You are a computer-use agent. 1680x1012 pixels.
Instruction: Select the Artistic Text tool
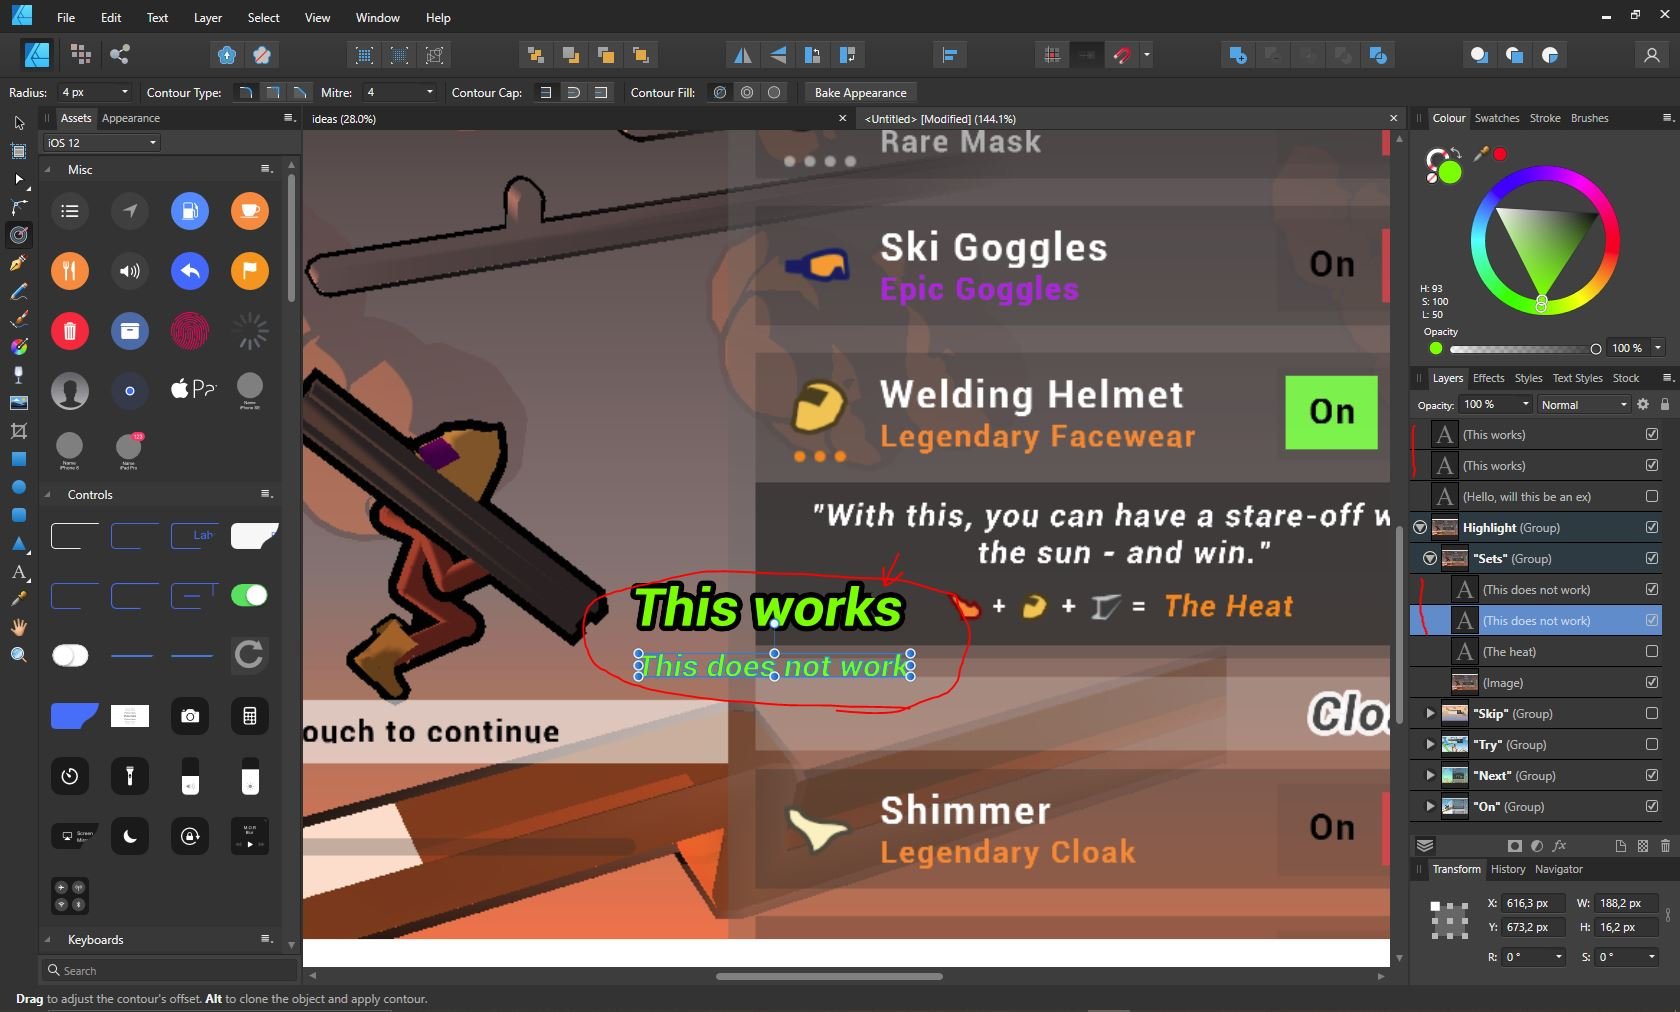pyautogui.click(x=19, y=573)
